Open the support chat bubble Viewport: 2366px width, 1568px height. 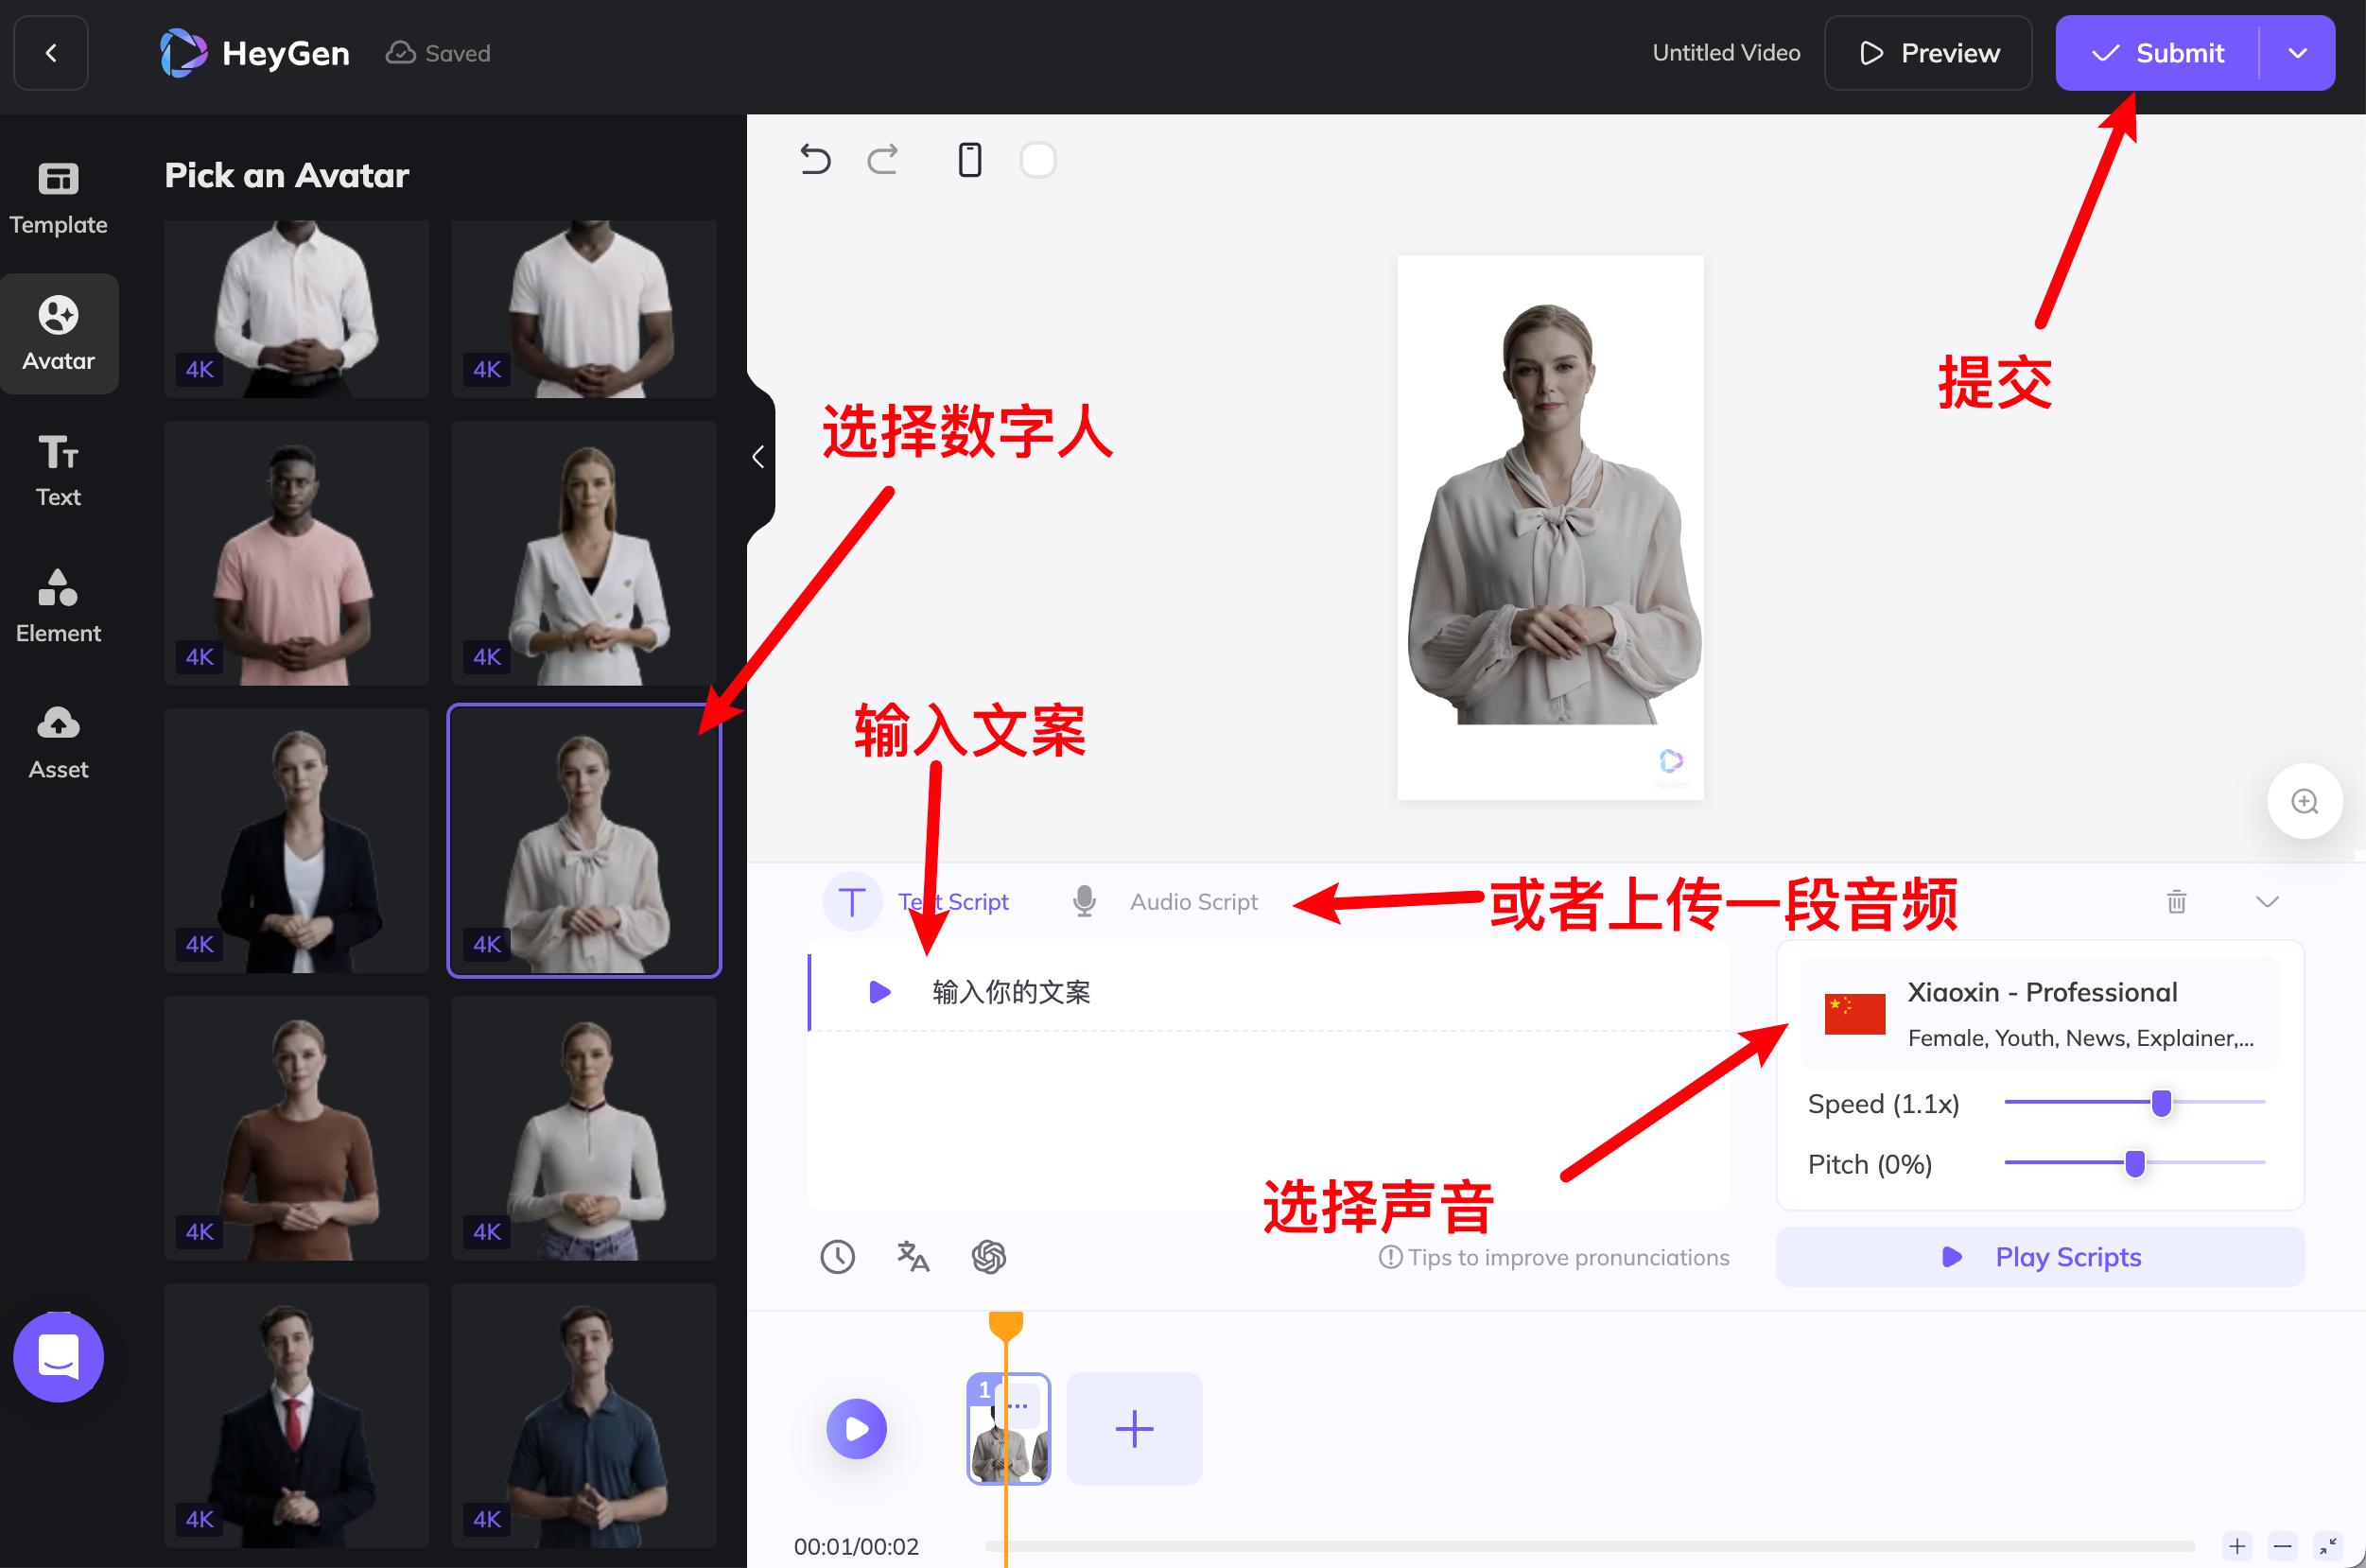58,1356
